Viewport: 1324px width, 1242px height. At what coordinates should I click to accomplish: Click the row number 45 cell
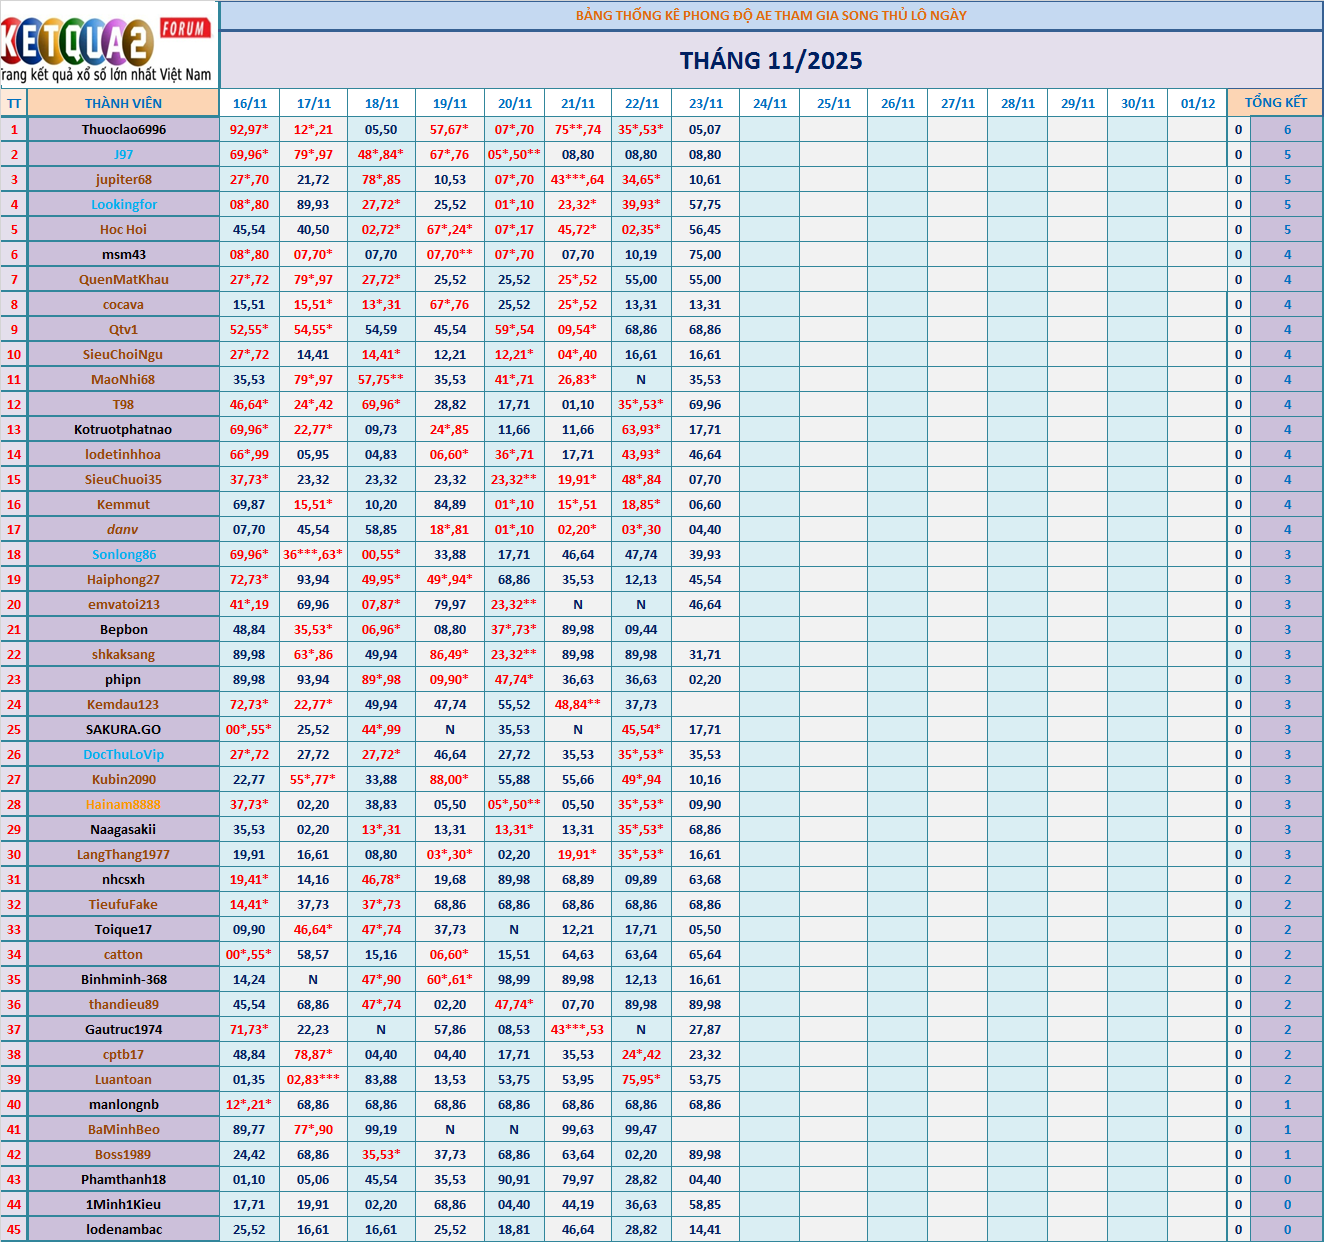tap(14, 1229)
